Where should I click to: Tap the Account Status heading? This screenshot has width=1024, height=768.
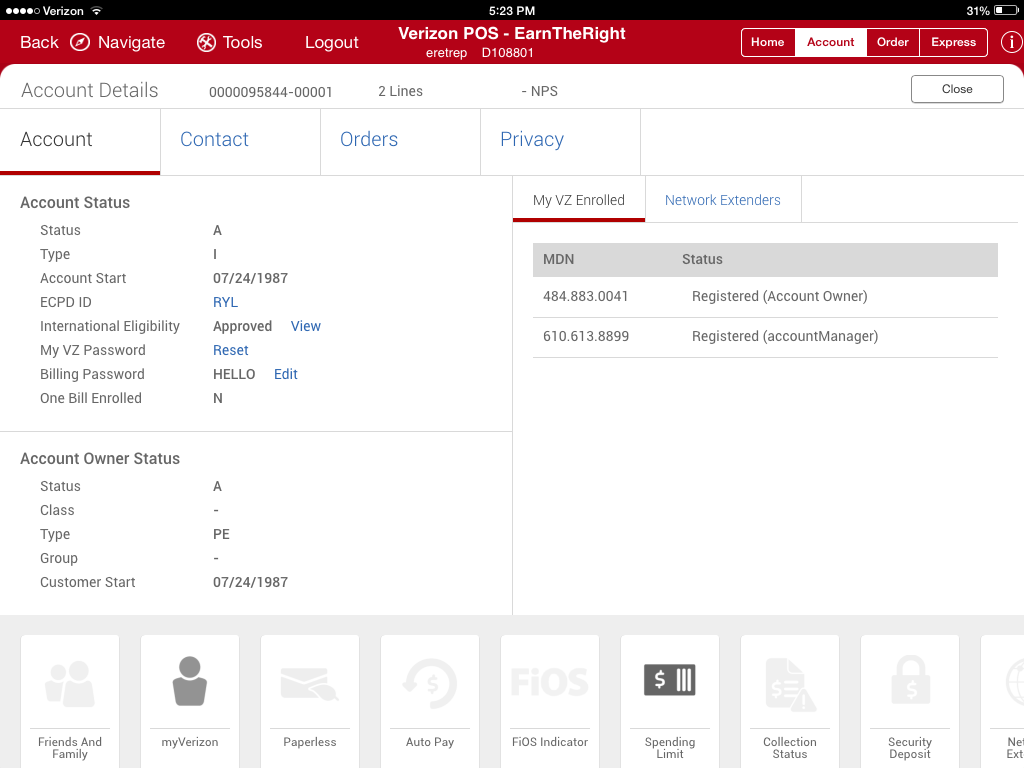pyautogui.click(x=75, y=202)
